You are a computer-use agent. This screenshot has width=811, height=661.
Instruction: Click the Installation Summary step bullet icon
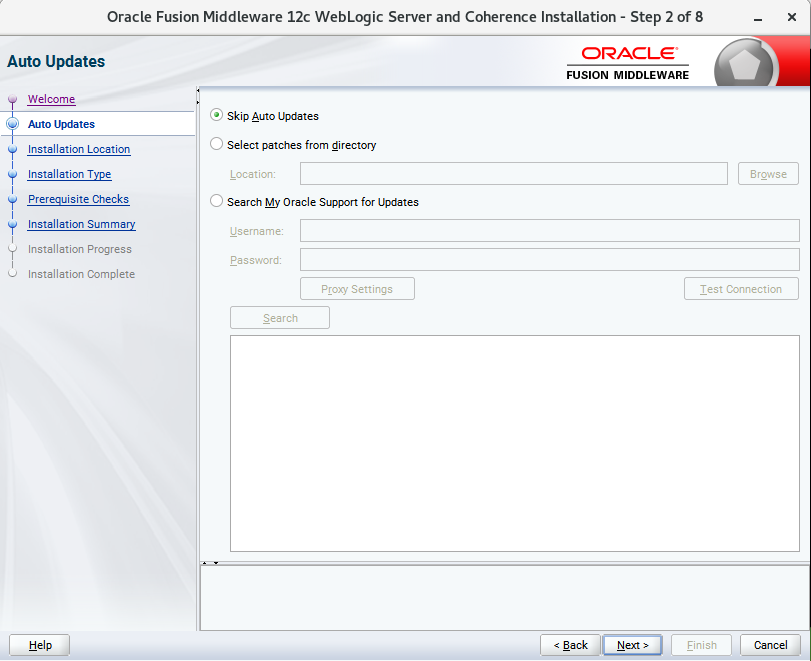(x=12, y=225)
